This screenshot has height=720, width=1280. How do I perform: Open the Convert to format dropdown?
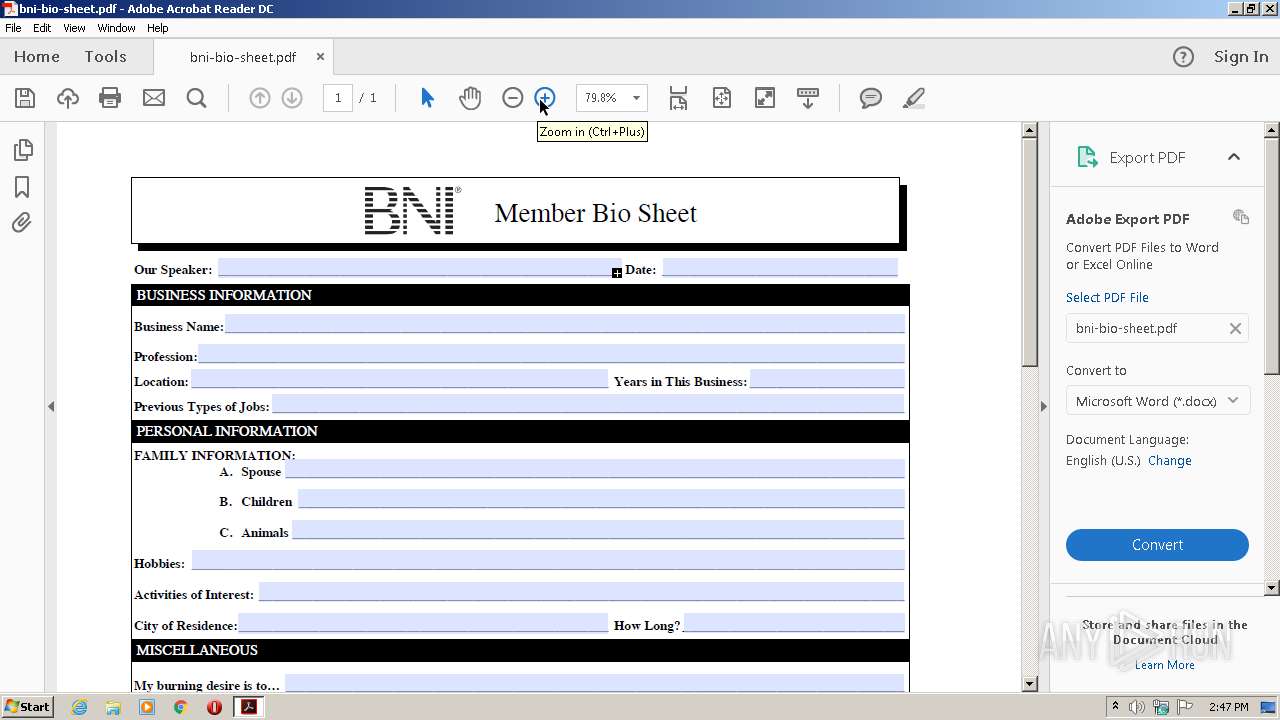click(x=1157, y=401)
